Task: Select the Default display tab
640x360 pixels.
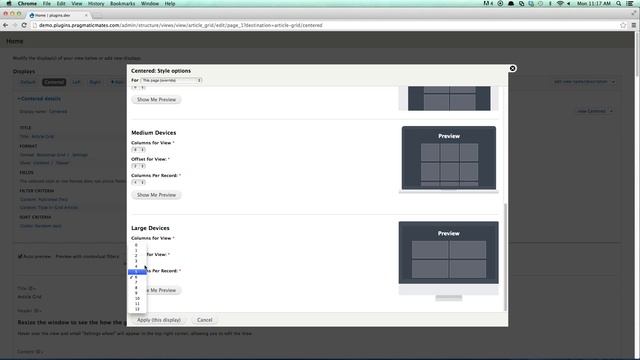Action: click(x=28, y=82)
